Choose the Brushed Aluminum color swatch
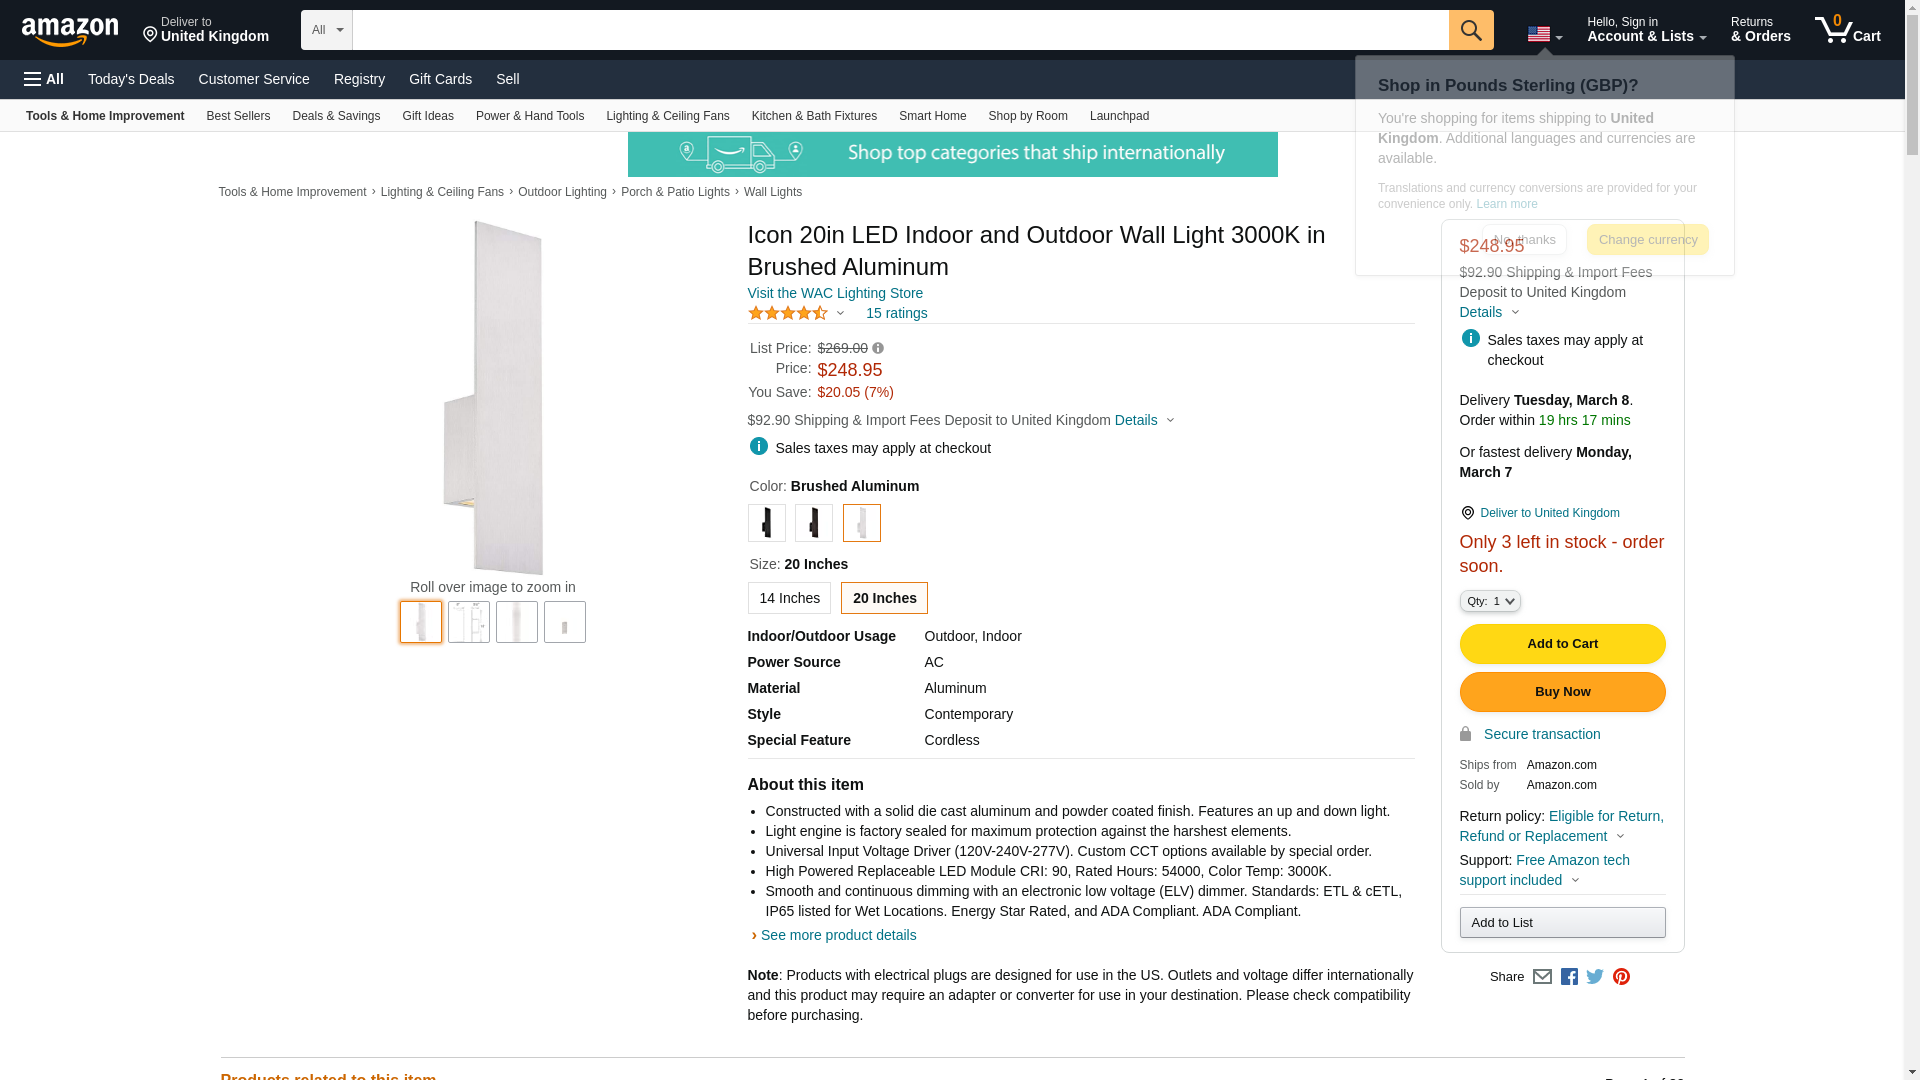The height and width of the screenshot is (1080, 1920). coord(861,523)
